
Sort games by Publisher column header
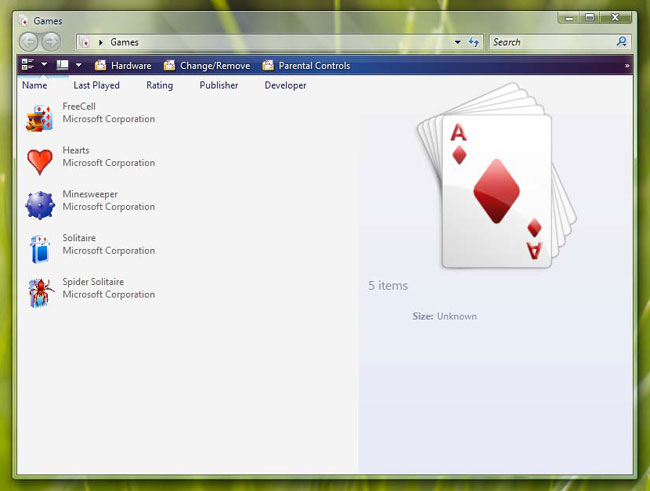218,86
